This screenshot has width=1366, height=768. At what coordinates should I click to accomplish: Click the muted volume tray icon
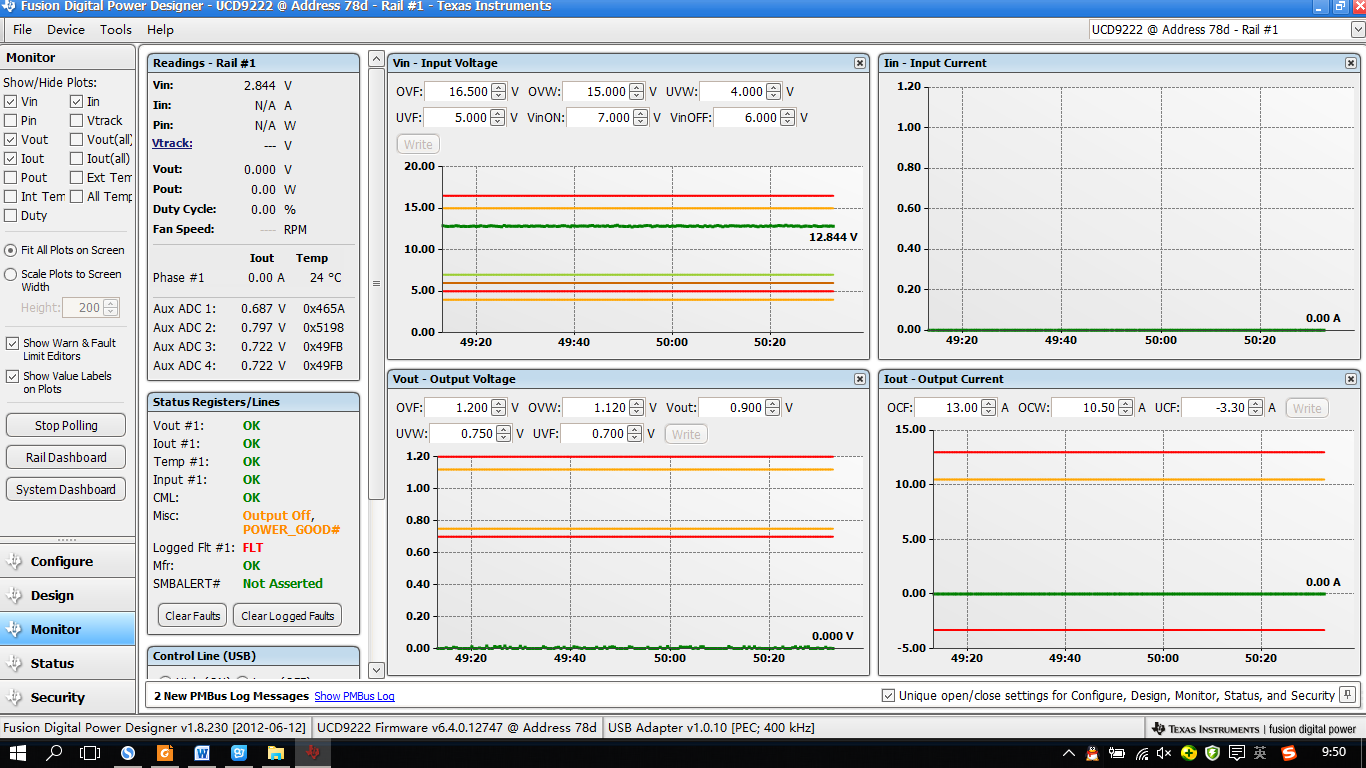(x=1165, y=752)
